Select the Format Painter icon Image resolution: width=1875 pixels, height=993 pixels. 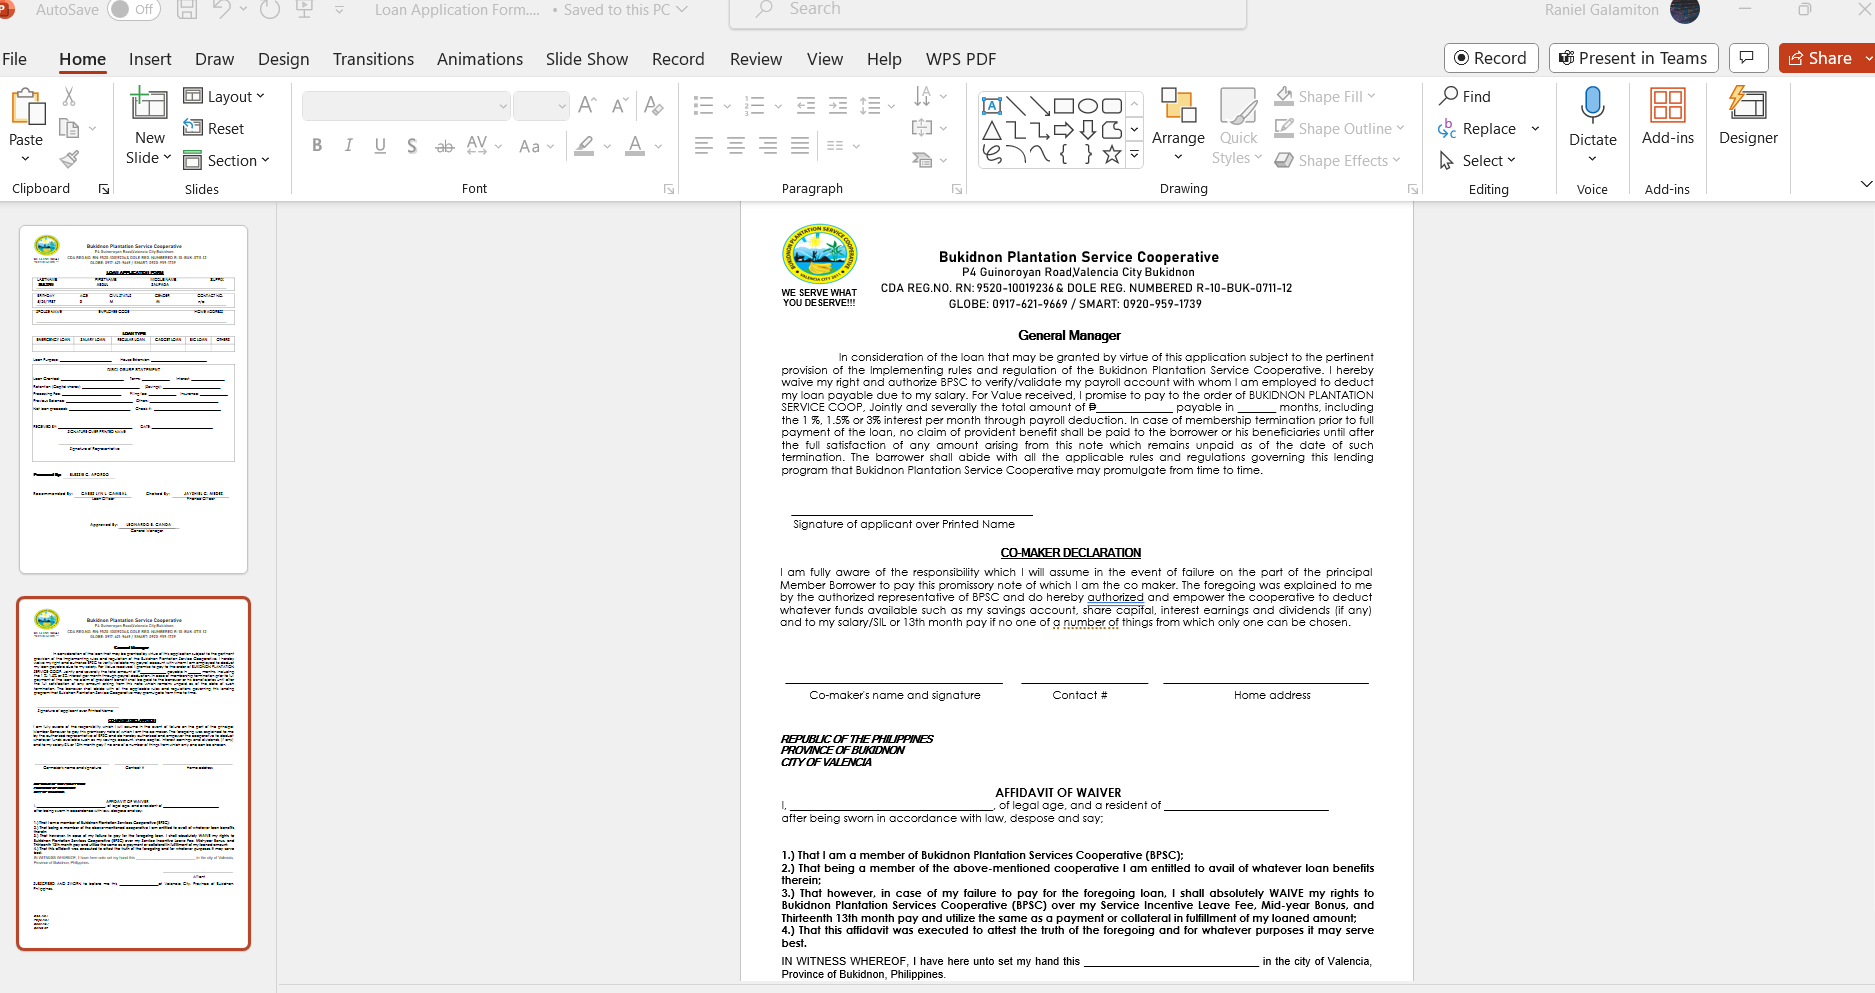[69, 159]
